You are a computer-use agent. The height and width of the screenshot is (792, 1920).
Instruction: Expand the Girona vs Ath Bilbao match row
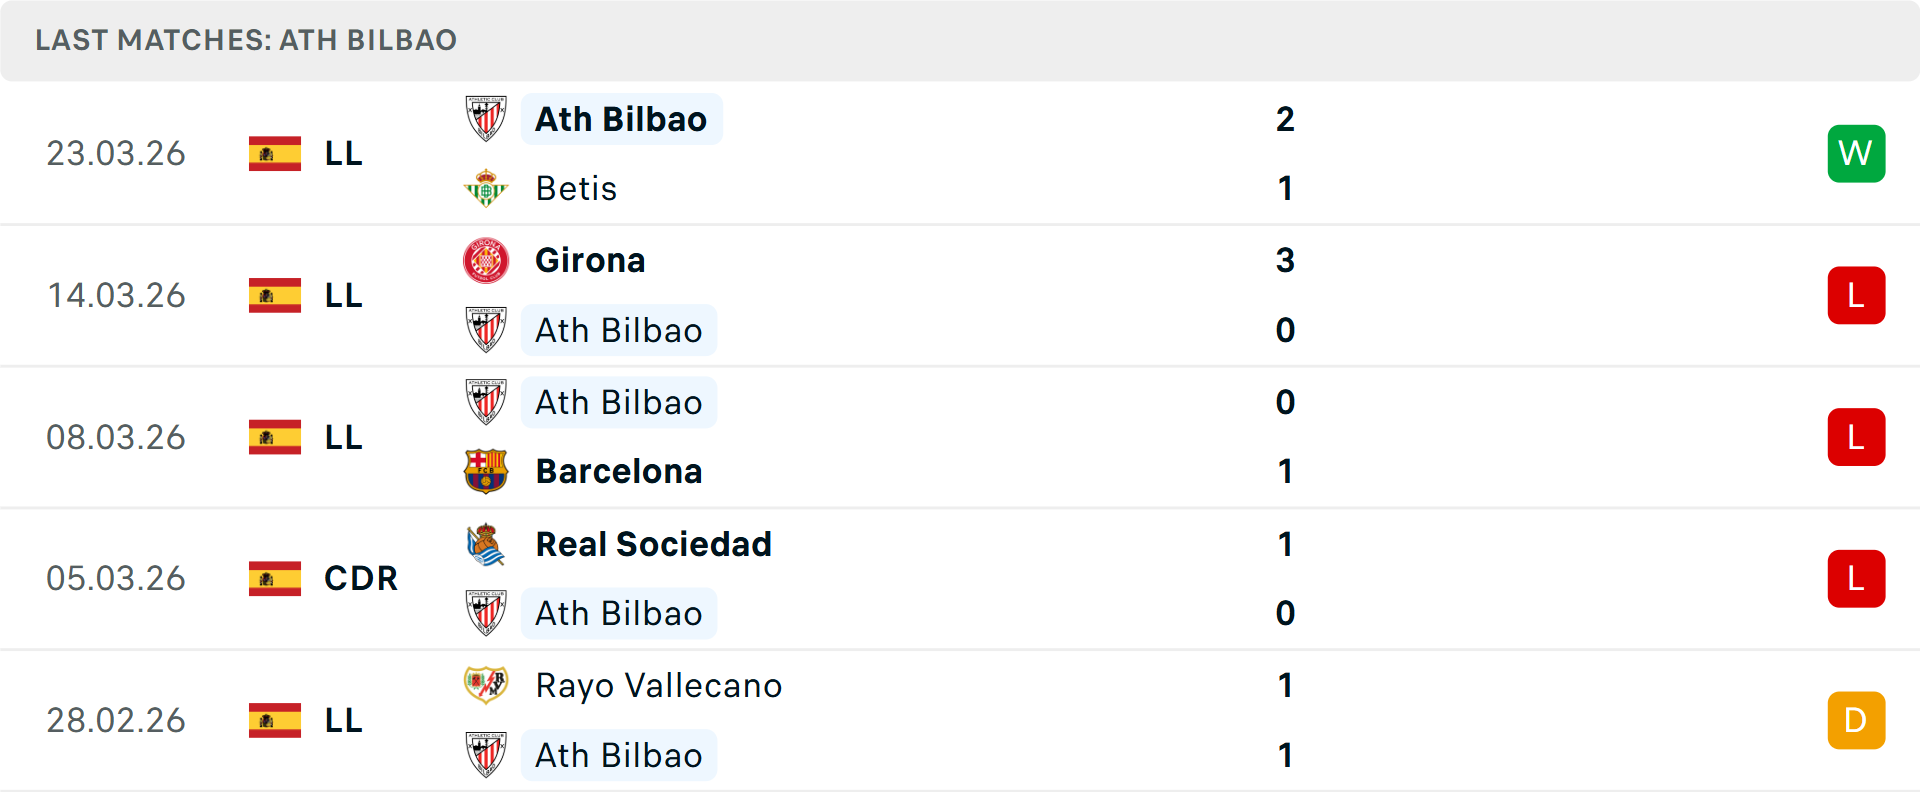pyautogui.click(x=960, y=295)
